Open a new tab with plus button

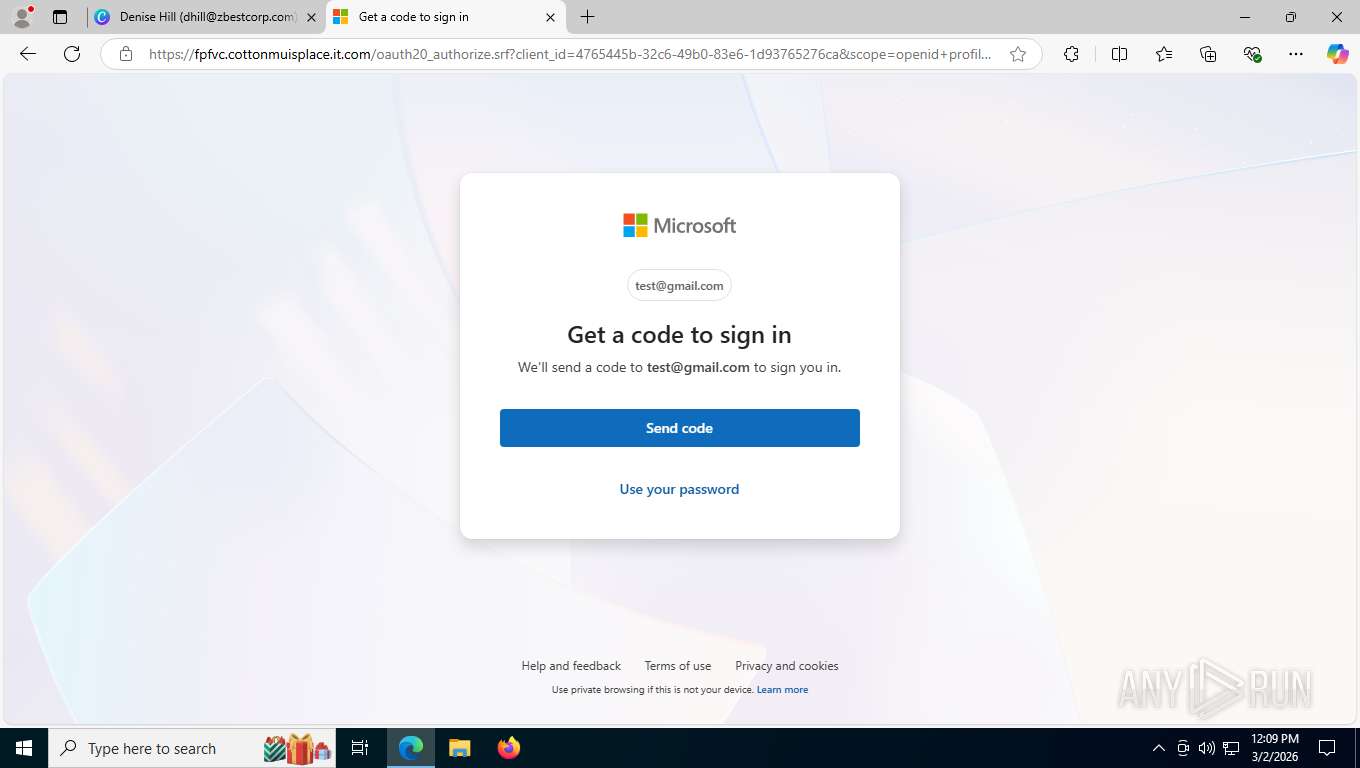tap(588, 17)
